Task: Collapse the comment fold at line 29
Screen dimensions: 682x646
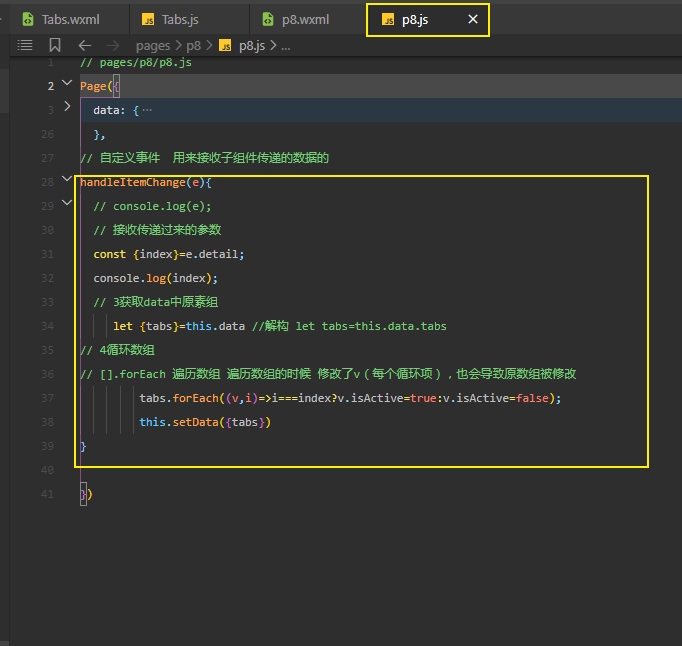Action: [67, 202]
